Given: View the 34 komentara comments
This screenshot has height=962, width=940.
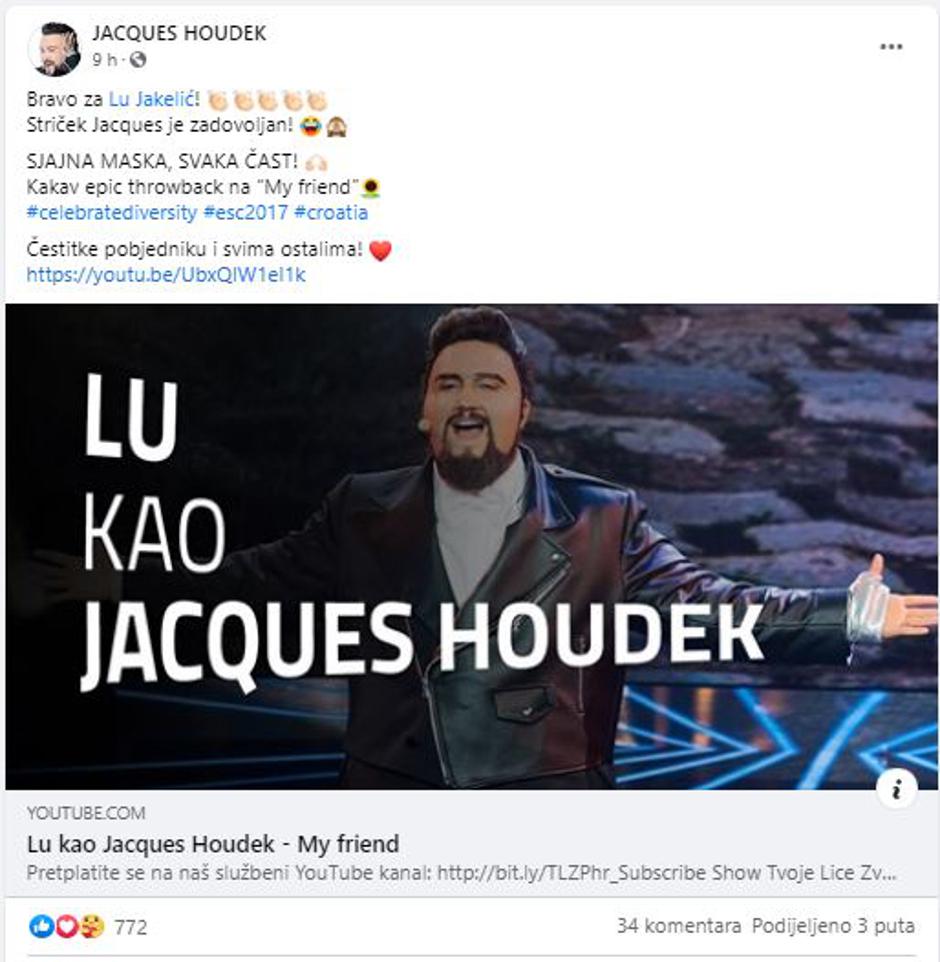Looking at the screenshot, I should (679, 925).
